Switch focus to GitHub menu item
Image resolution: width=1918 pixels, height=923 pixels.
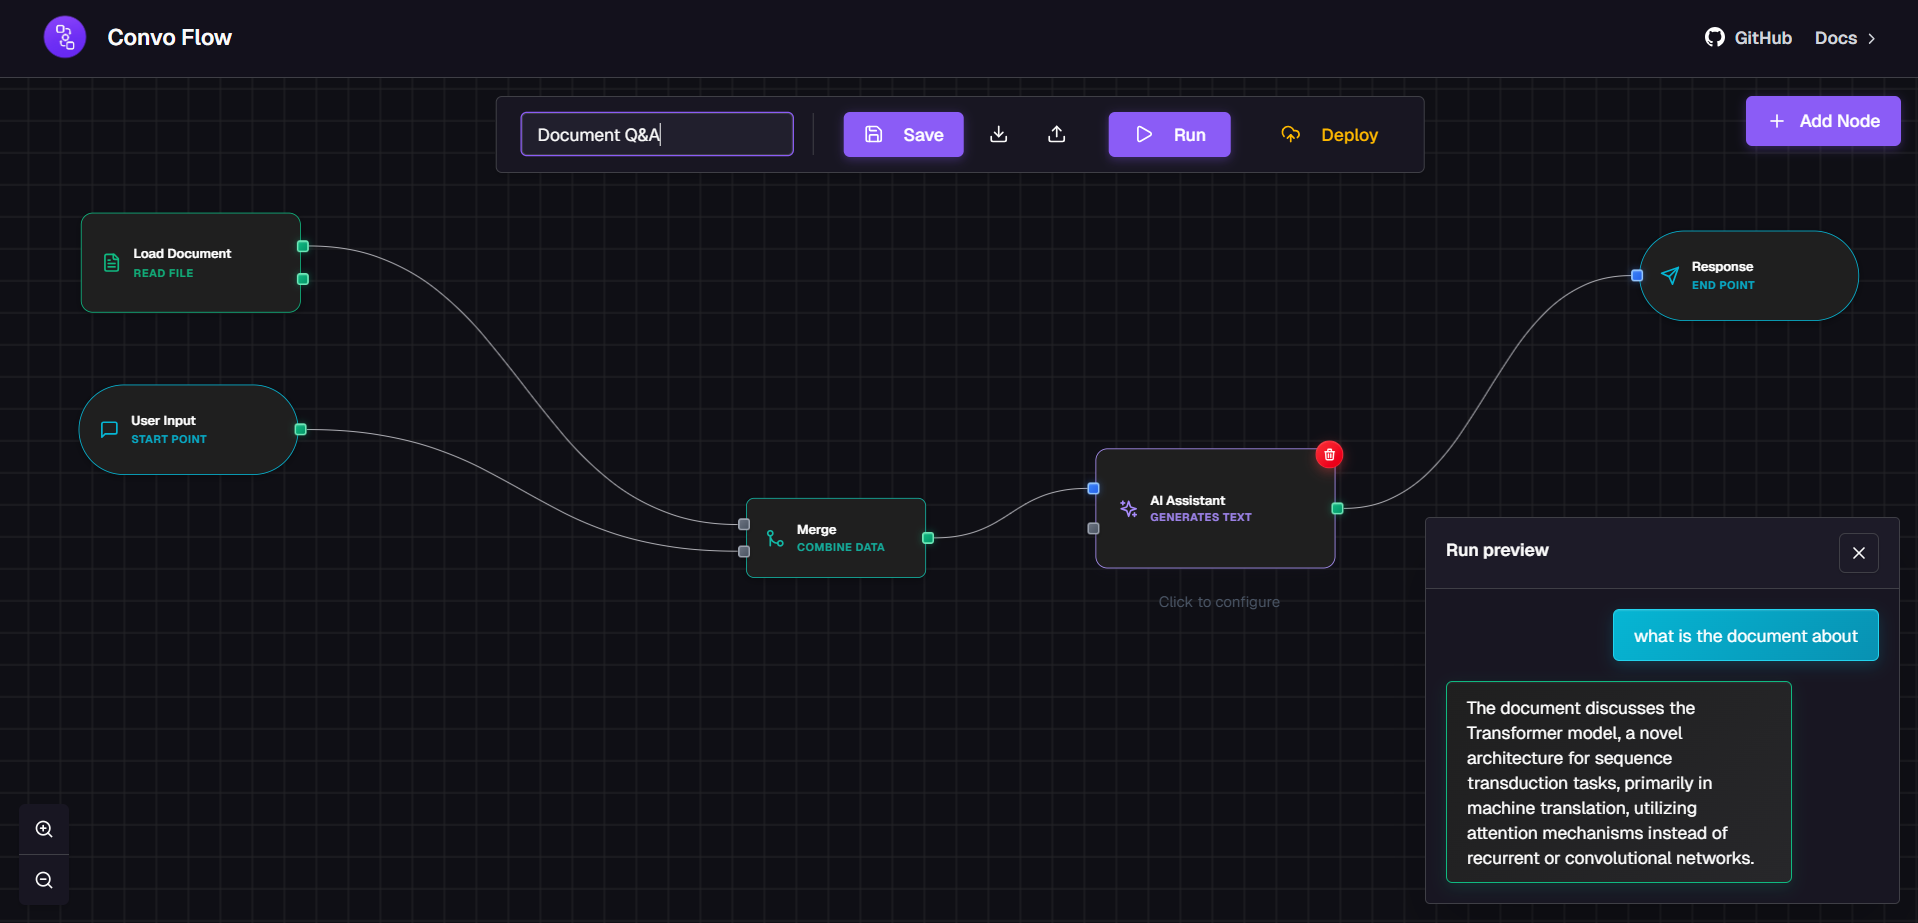pos(1765,37)
